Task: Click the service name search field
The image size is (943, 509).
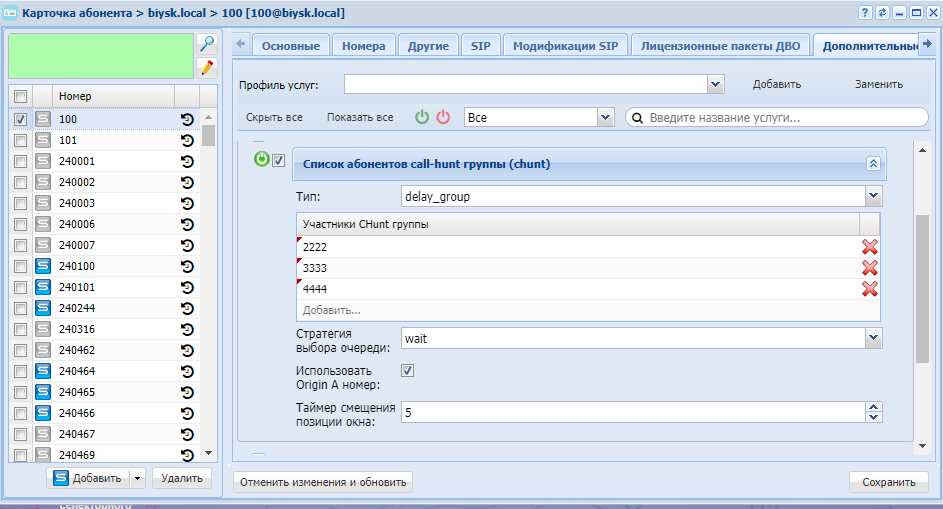Action: 785,117
